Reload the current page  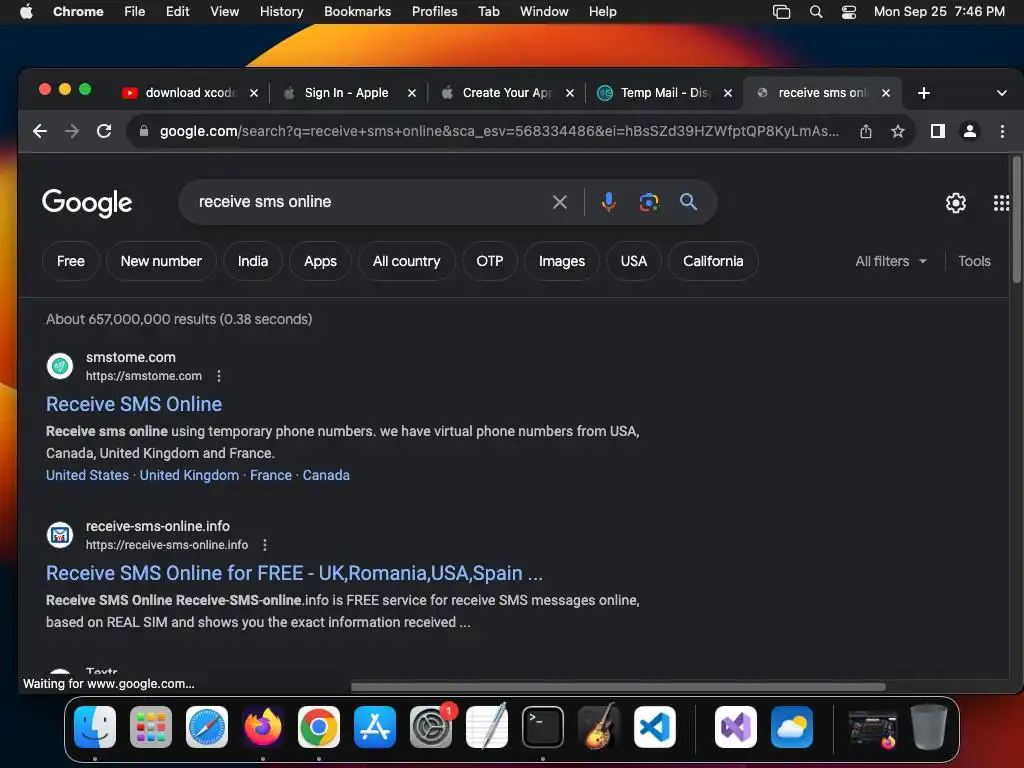(104, 131)
